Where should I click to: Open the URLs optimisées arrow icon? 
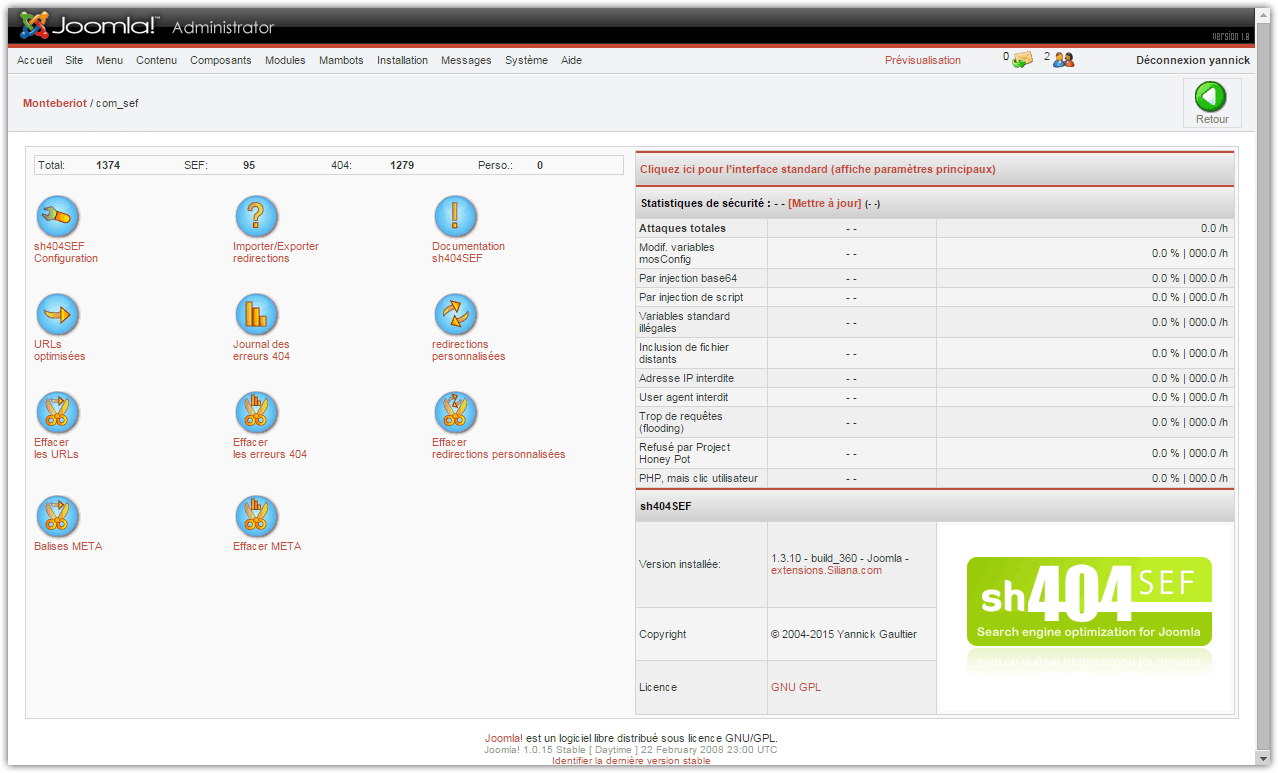click(57, 314)
